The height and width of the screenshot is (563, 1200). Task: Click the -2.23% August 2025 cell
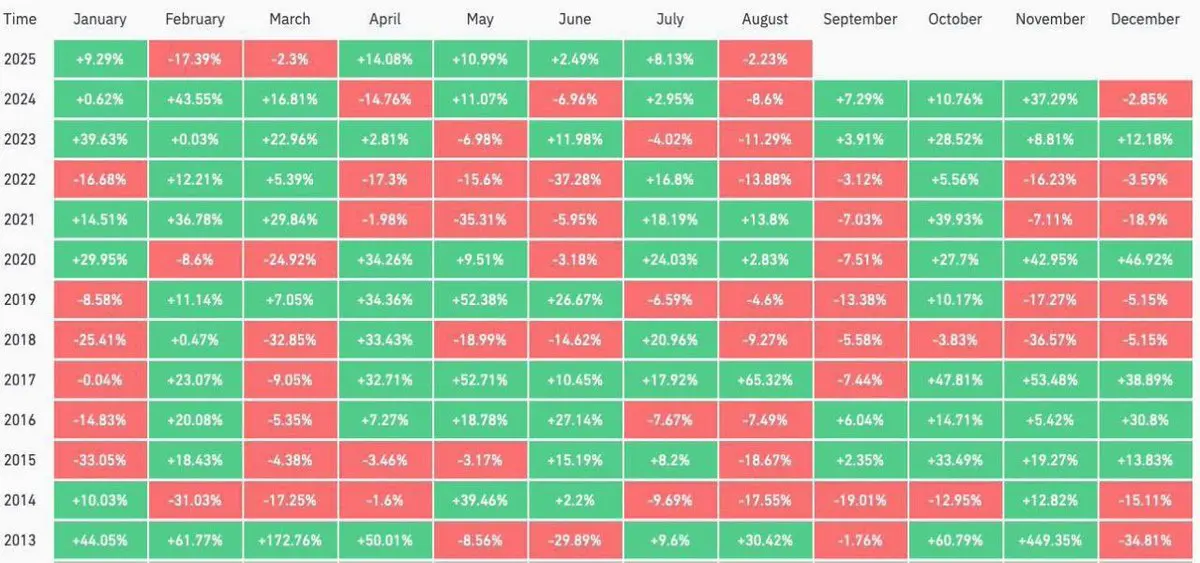[765, 59]
